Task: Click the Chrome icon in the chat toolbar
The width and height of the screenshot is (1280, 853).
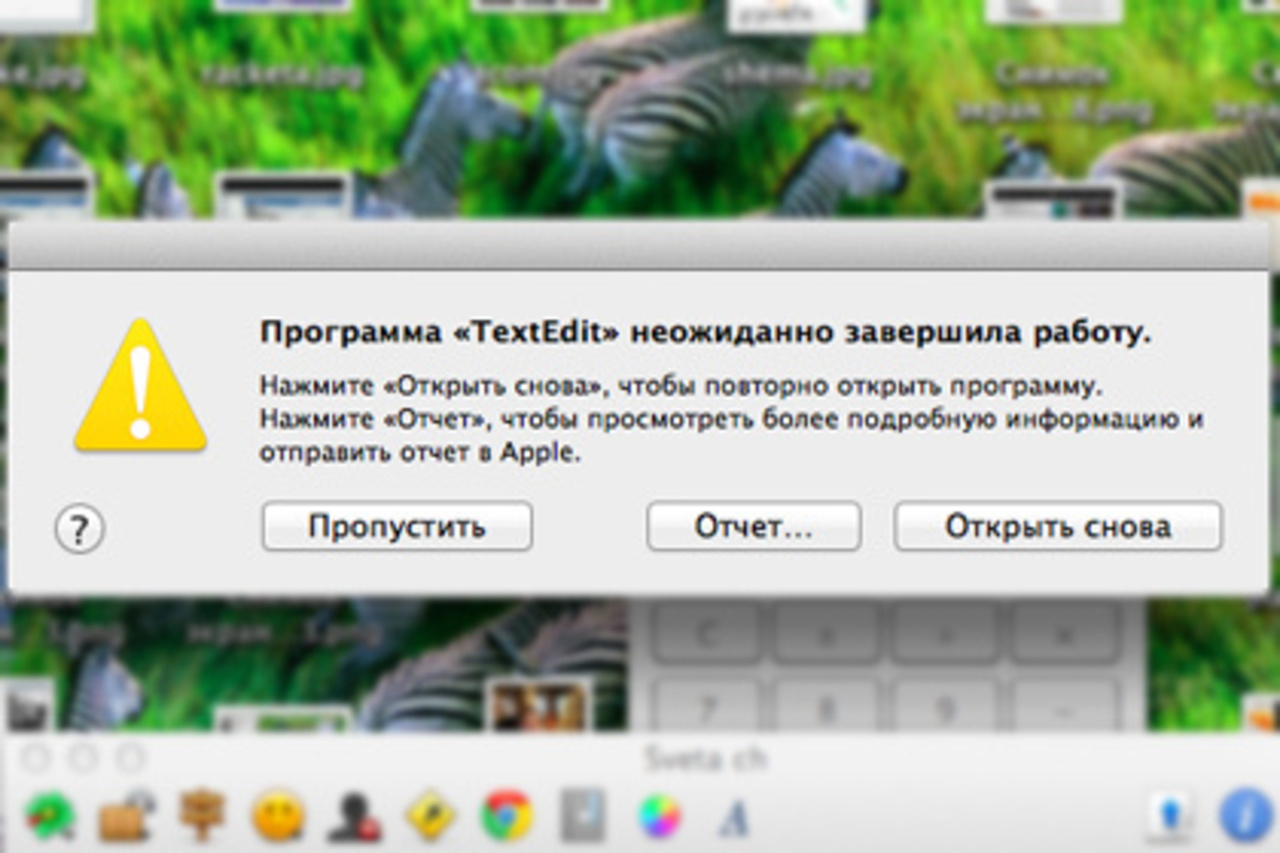Action: click(507, 817)
